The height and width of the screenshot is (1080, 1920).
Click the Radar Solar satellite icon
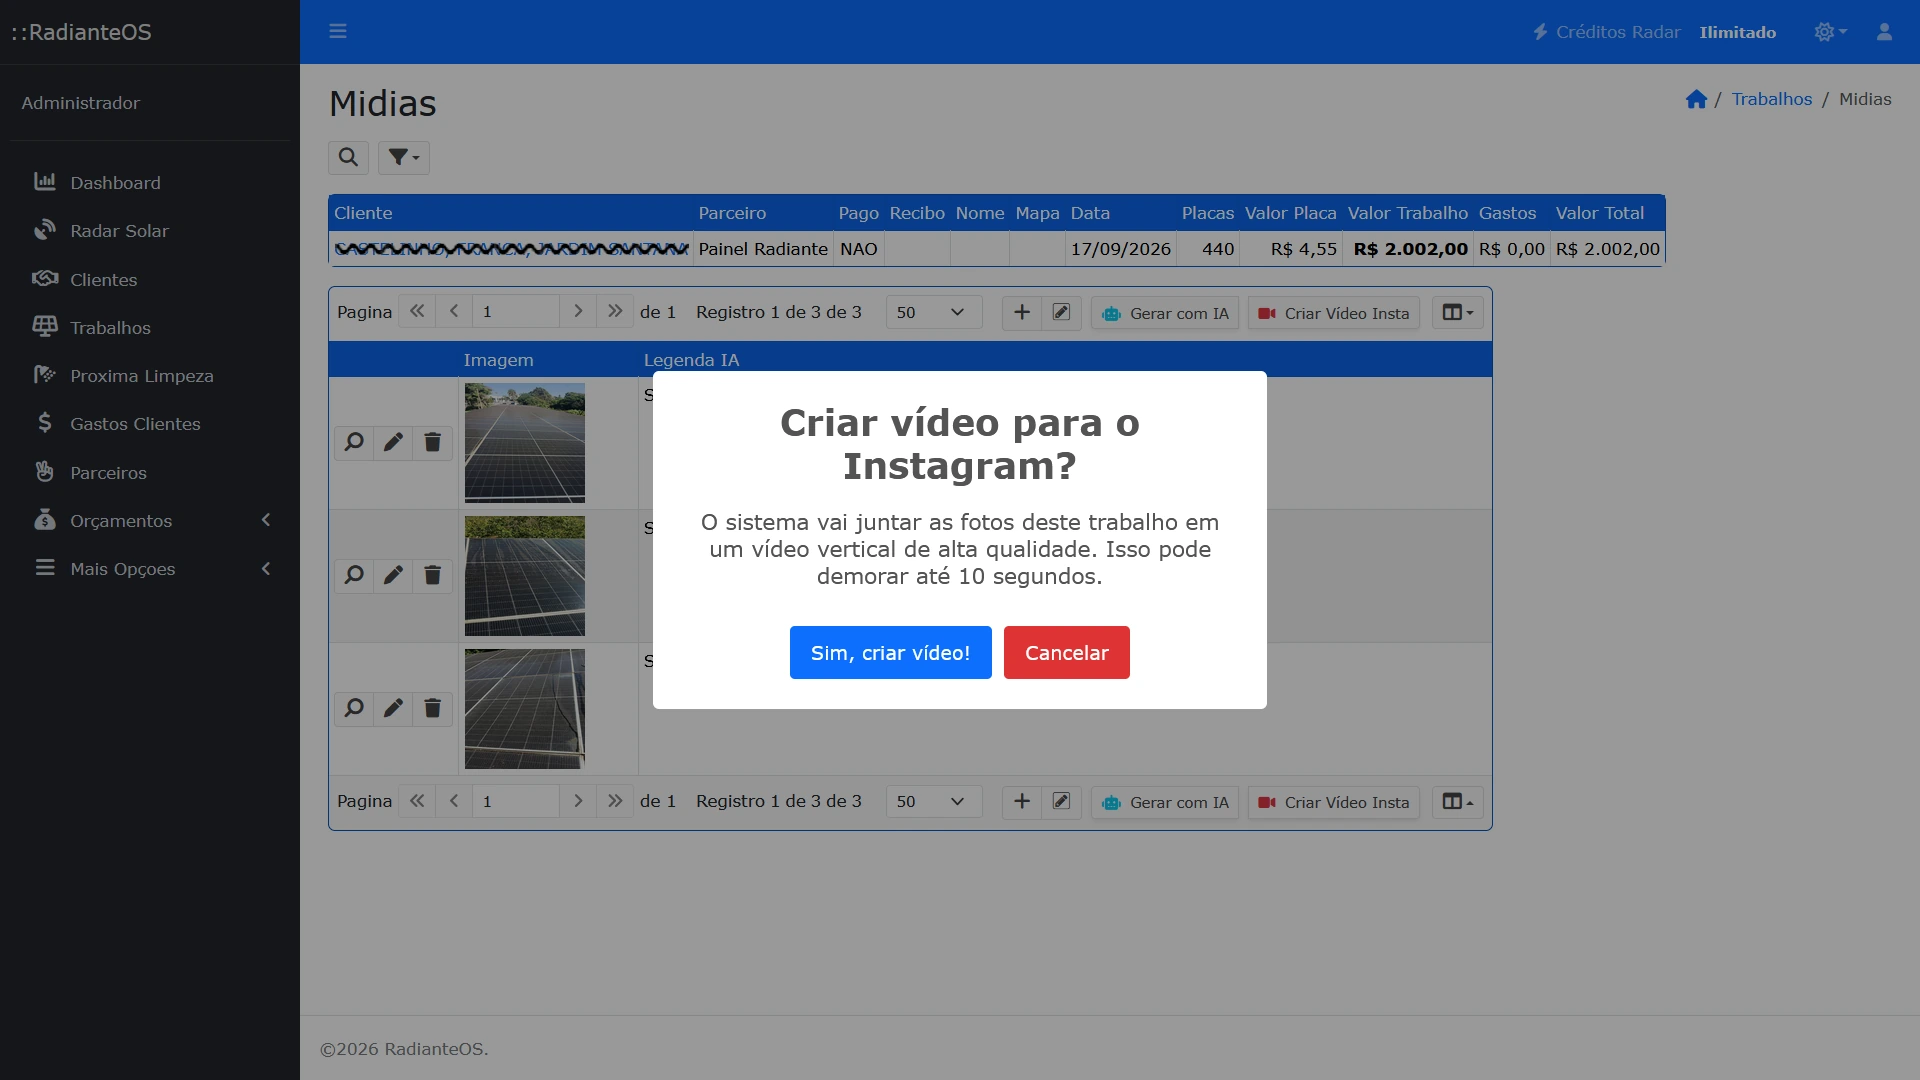point(44,230)
